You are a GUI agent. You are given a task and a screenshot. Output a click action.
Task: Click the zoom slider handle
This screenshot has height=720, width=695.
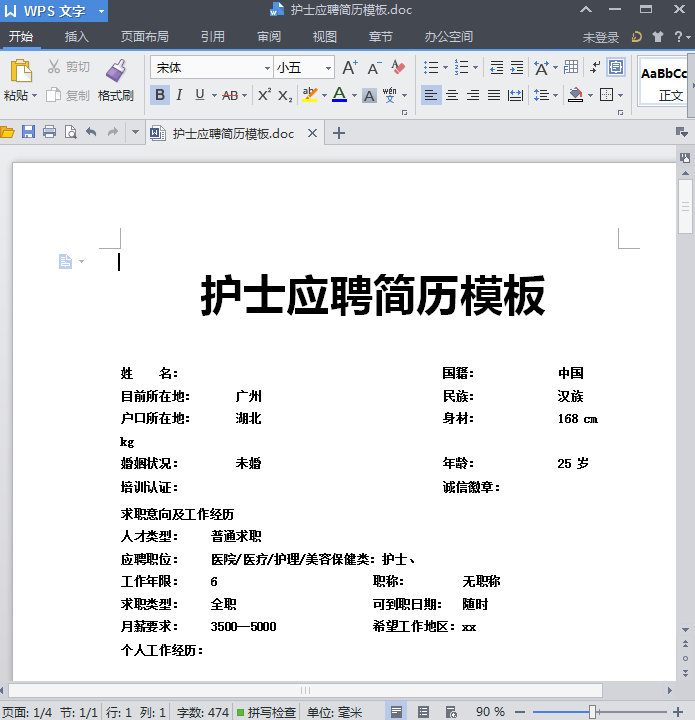(592, 712)
